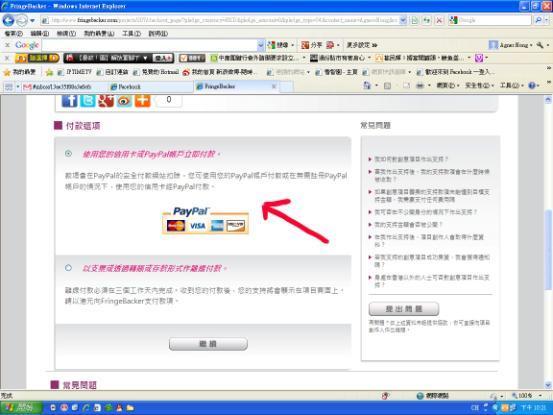Share the page on Twitter
This screenshot has width=553, height=415.
click(87, 101)
